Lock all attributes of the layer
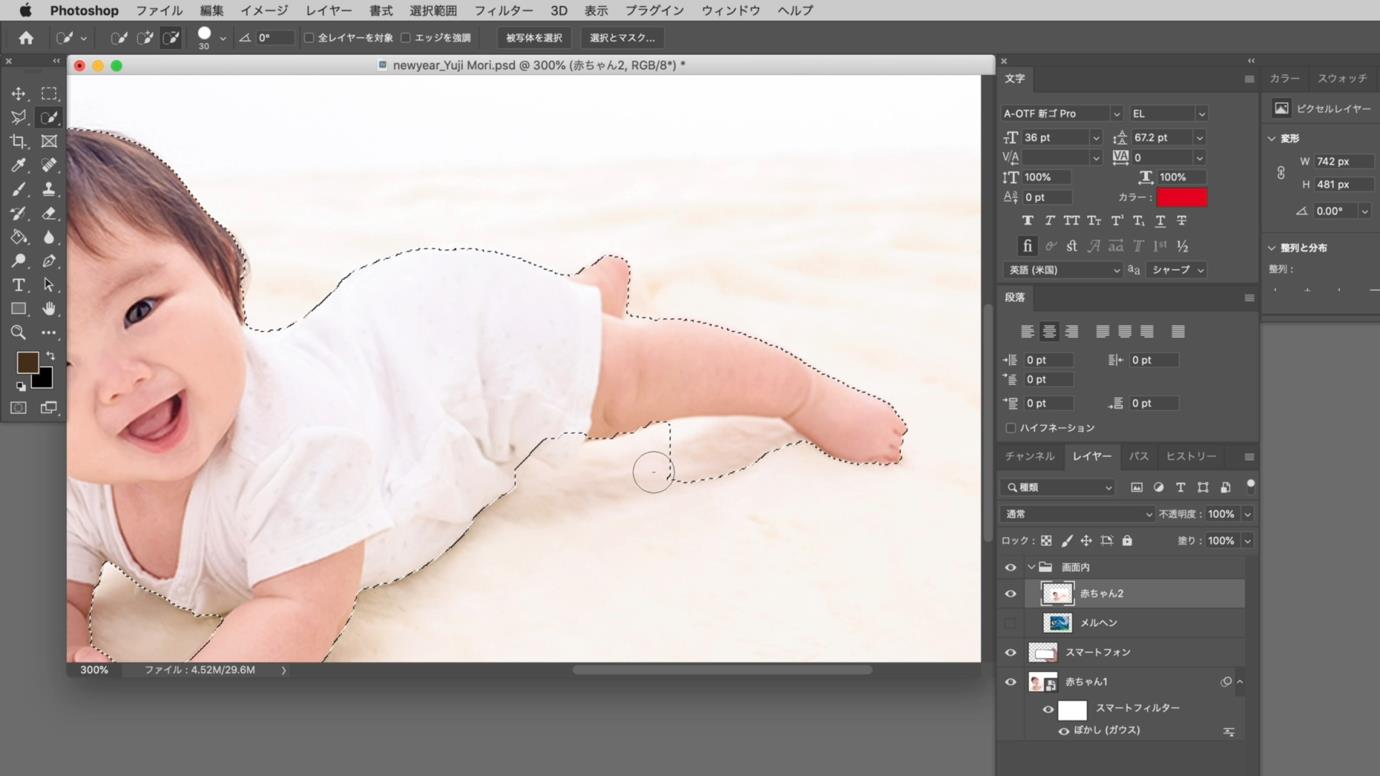Image resolution: width=1380 pixels, height=776 pixels. tap(1127, 541)
